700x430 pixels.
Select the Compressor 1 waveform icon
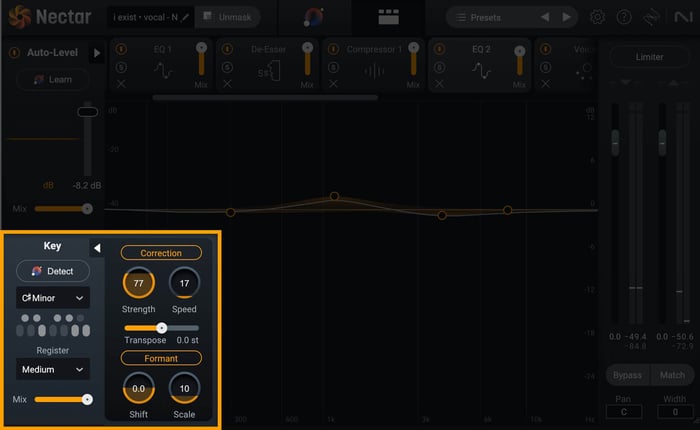click(x=374, y=71)
